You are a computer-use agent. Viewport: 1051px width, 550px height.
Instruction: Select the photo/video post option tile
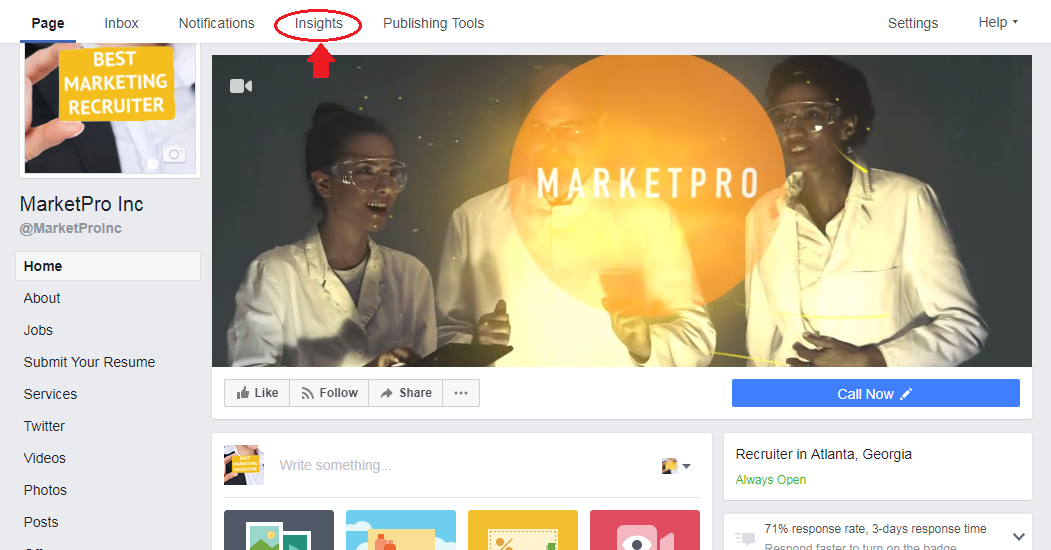279,530
